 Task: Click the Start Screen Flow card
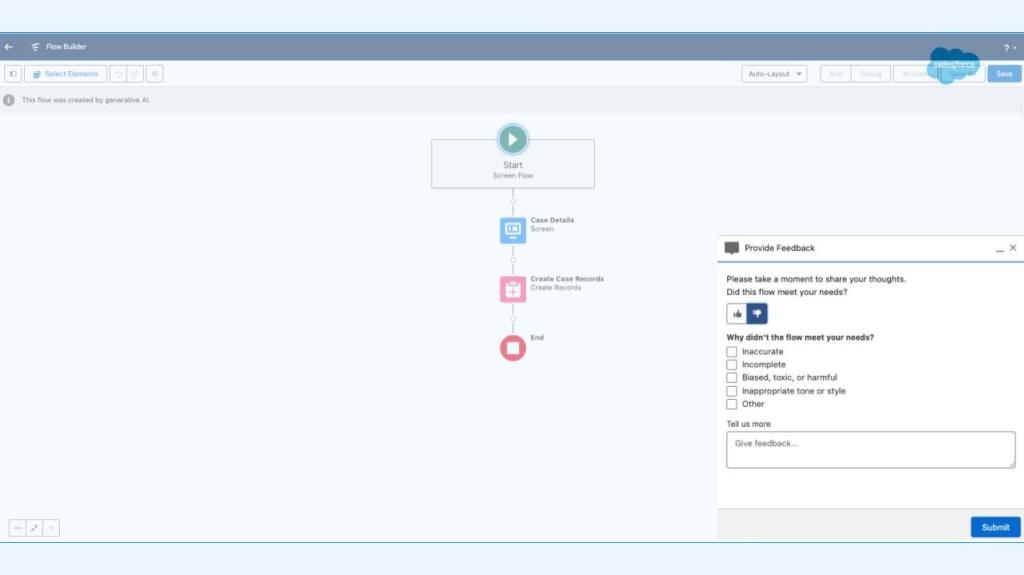[x=513, y=164]
